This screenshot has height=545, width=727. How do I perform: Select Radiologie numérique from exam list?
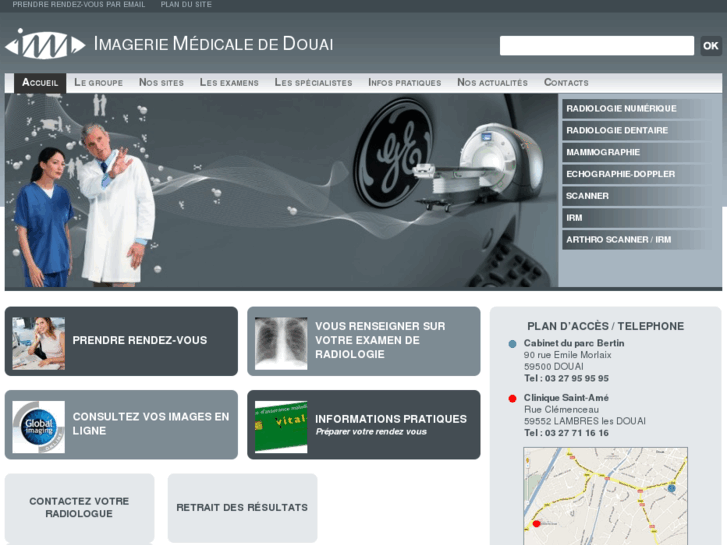pos(621,108)
